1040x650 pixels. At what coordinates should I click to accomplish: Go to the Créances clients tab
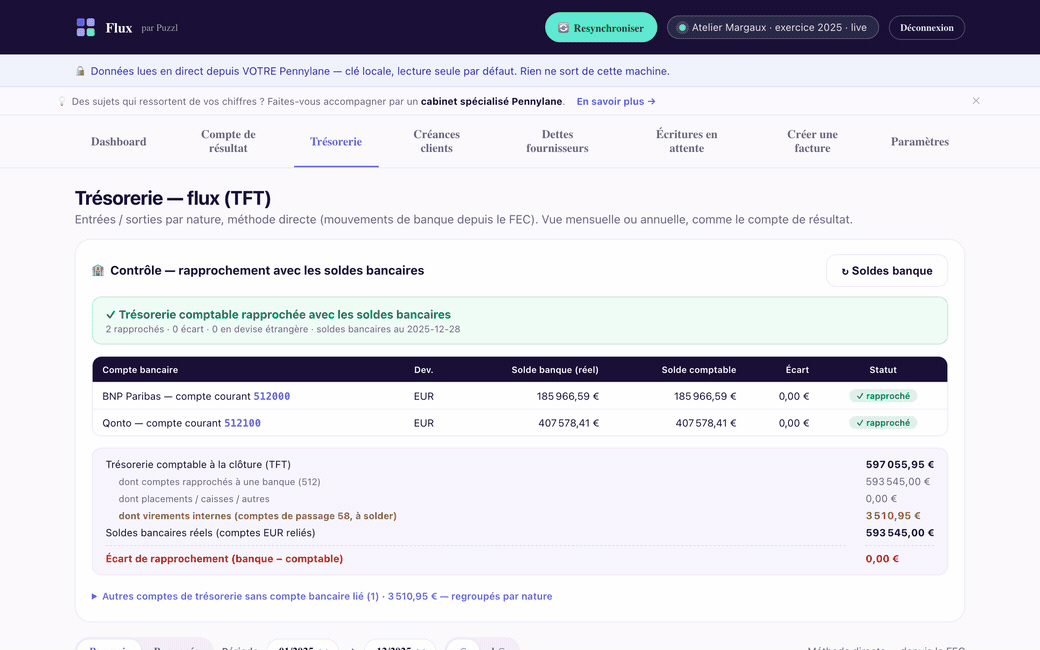click(436, 141)
